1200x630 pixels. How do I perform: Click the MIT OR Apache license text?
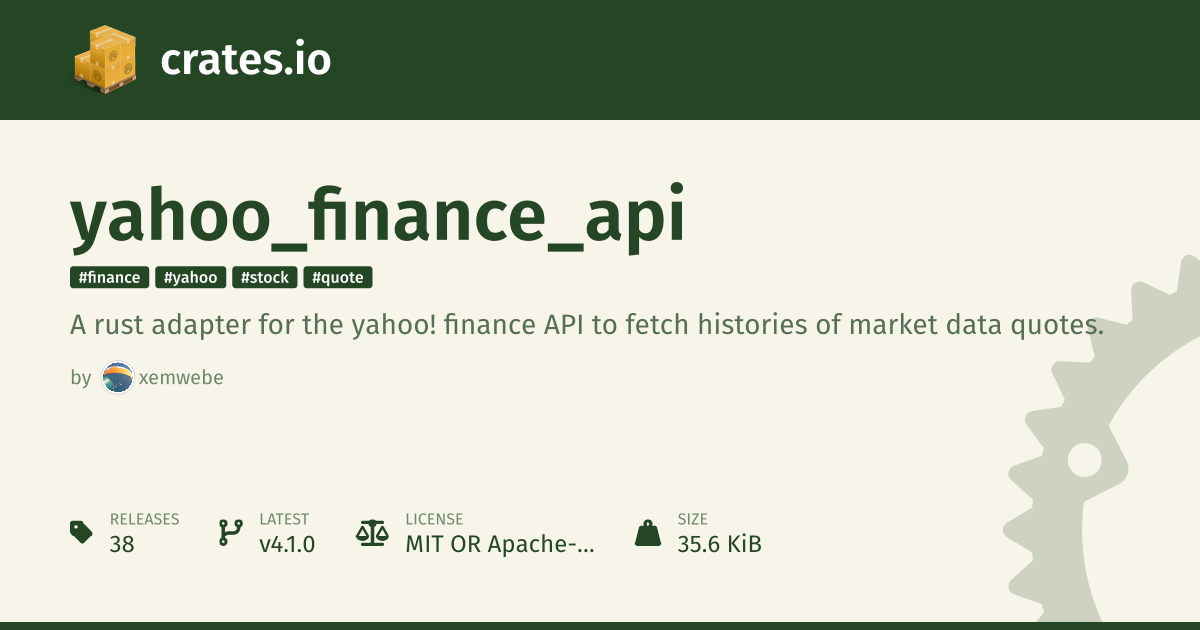pos(499,545)
